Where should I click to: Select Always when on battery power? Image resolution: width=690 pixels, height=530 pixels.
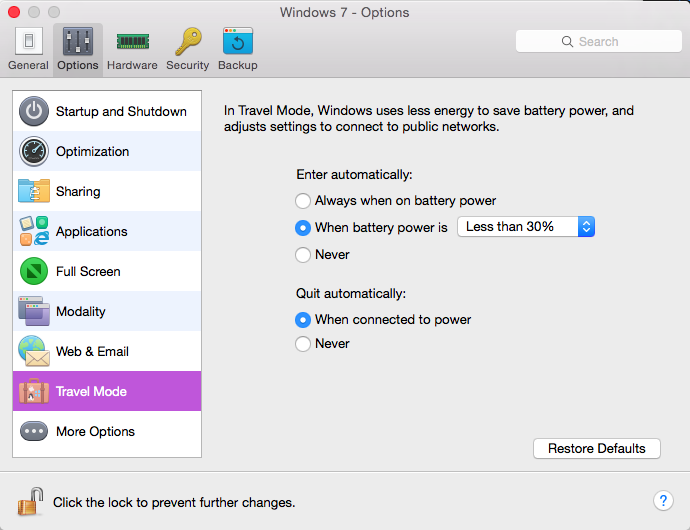(303, 201)
